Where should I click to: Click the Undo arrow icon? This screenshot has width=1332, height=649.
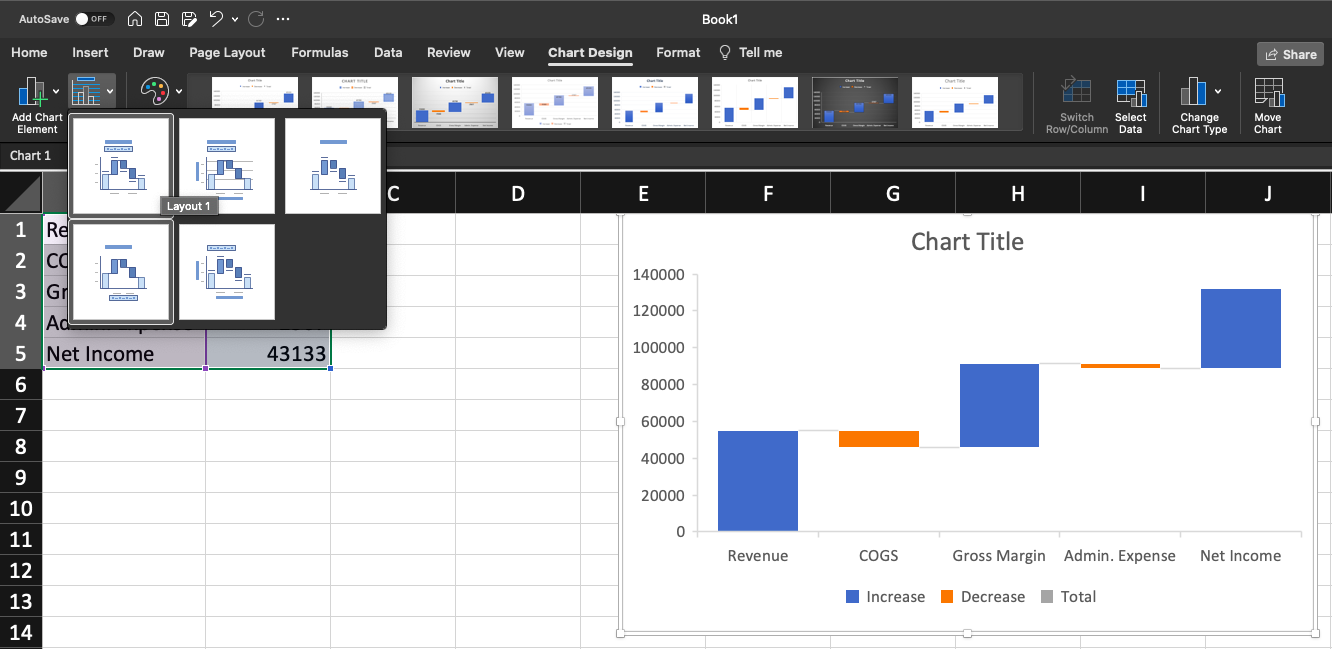tap(215, 19)
